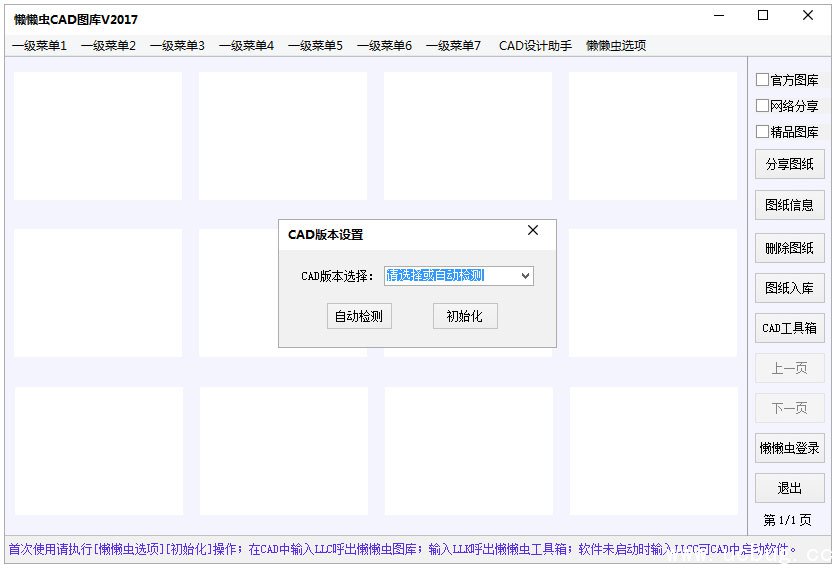Viewport: 836px width, 569px height.
Task: Enable the 官方图库 checkbox
Action: click(x=763, y=80)
